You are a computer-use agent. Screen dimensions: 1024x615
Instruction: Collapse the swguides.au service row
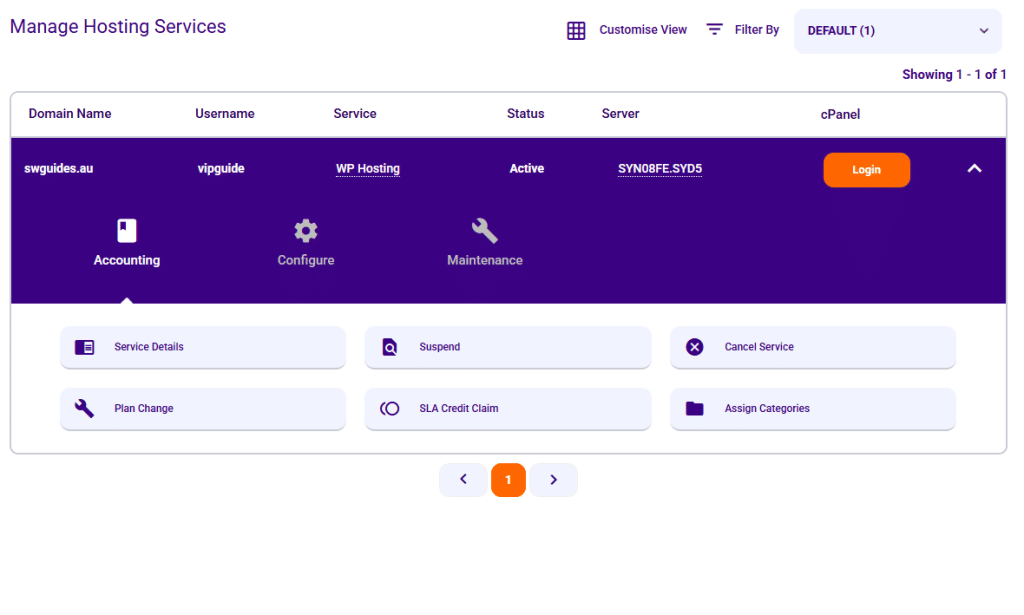tap(974, 169)
